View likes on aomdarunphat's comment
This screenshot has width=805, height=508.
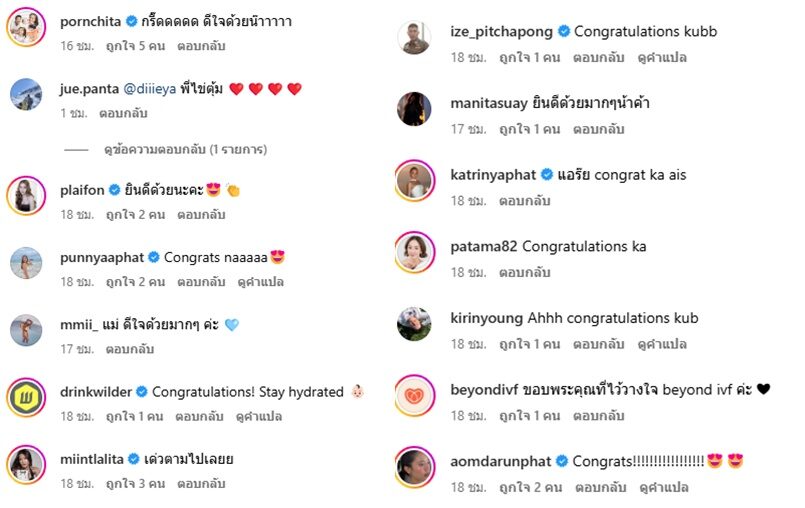pyautogui.click(x=531, y=487)
